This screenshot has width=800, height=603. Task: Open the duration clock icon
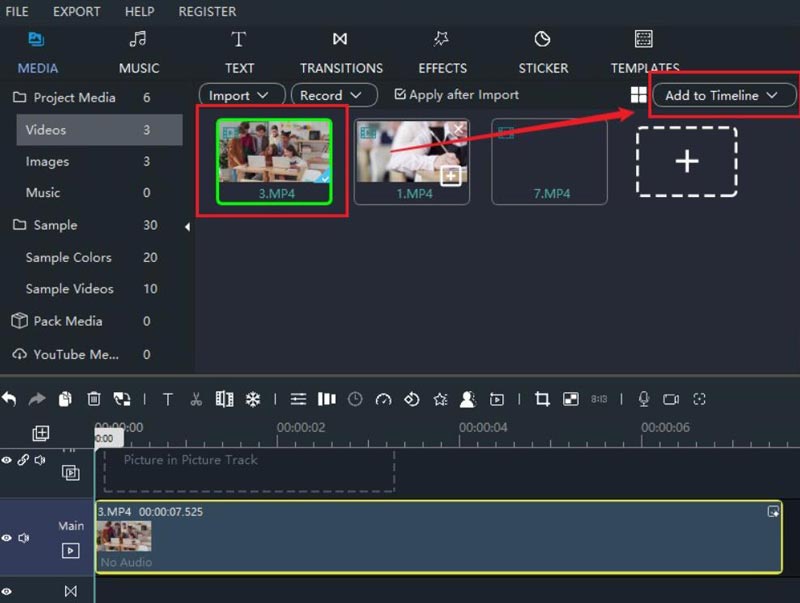355,399
